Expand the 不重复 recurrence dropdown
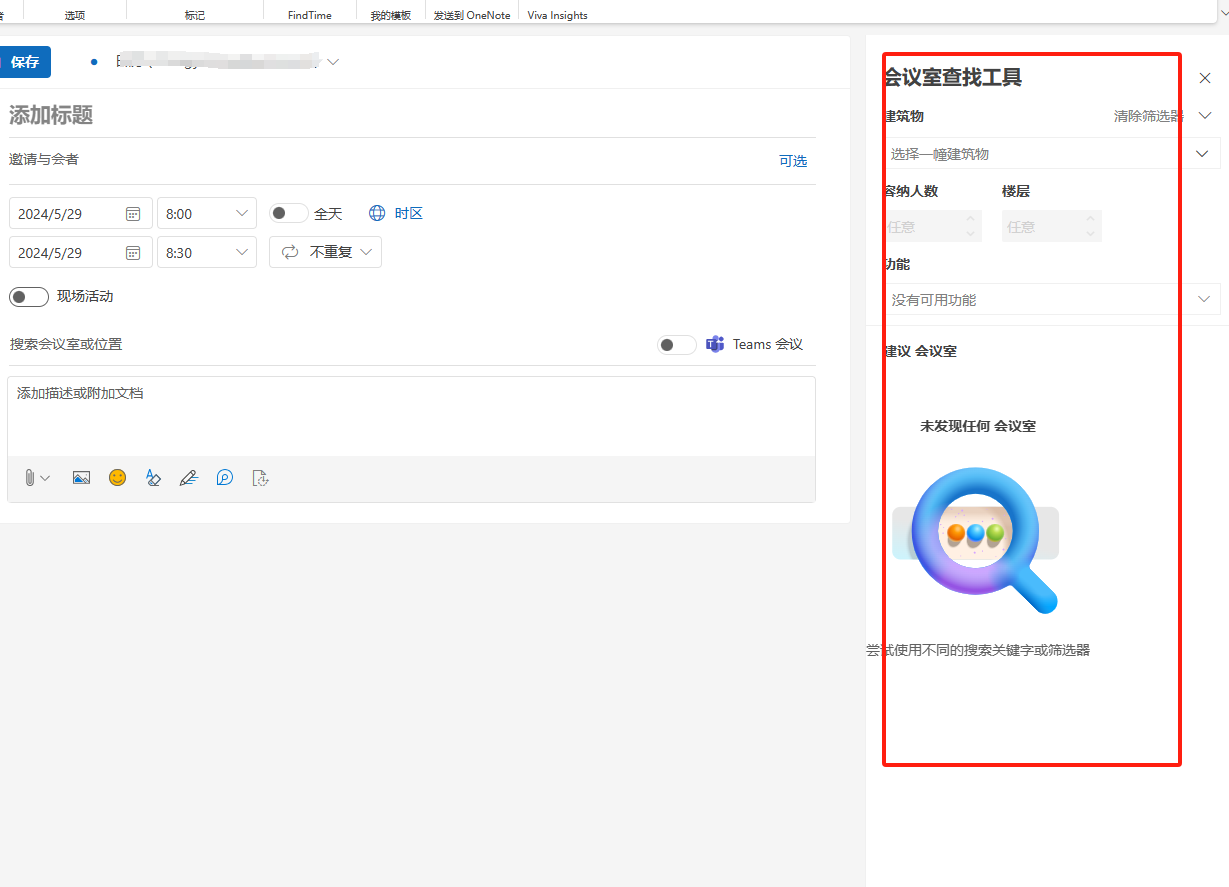The height and width of the screenshot is (887, 1229). [325, 252]
